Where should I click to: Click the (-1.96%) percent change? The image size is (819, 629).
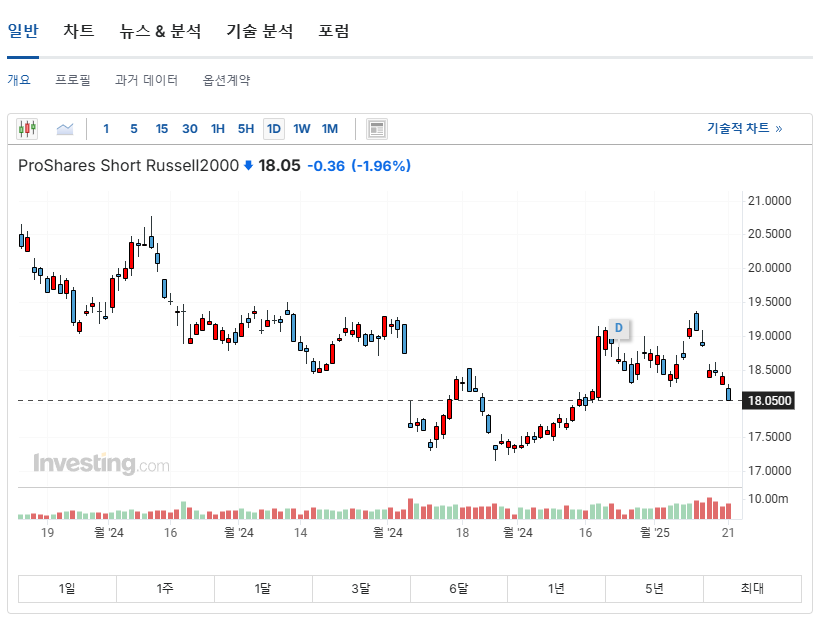click(381, 166)
